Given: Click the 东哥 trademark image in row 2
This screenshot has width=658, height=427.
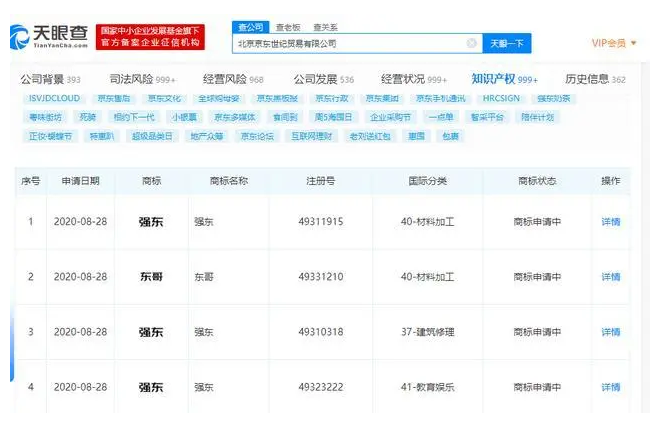Looking at the screenshot, I should [x=151, y=277].
